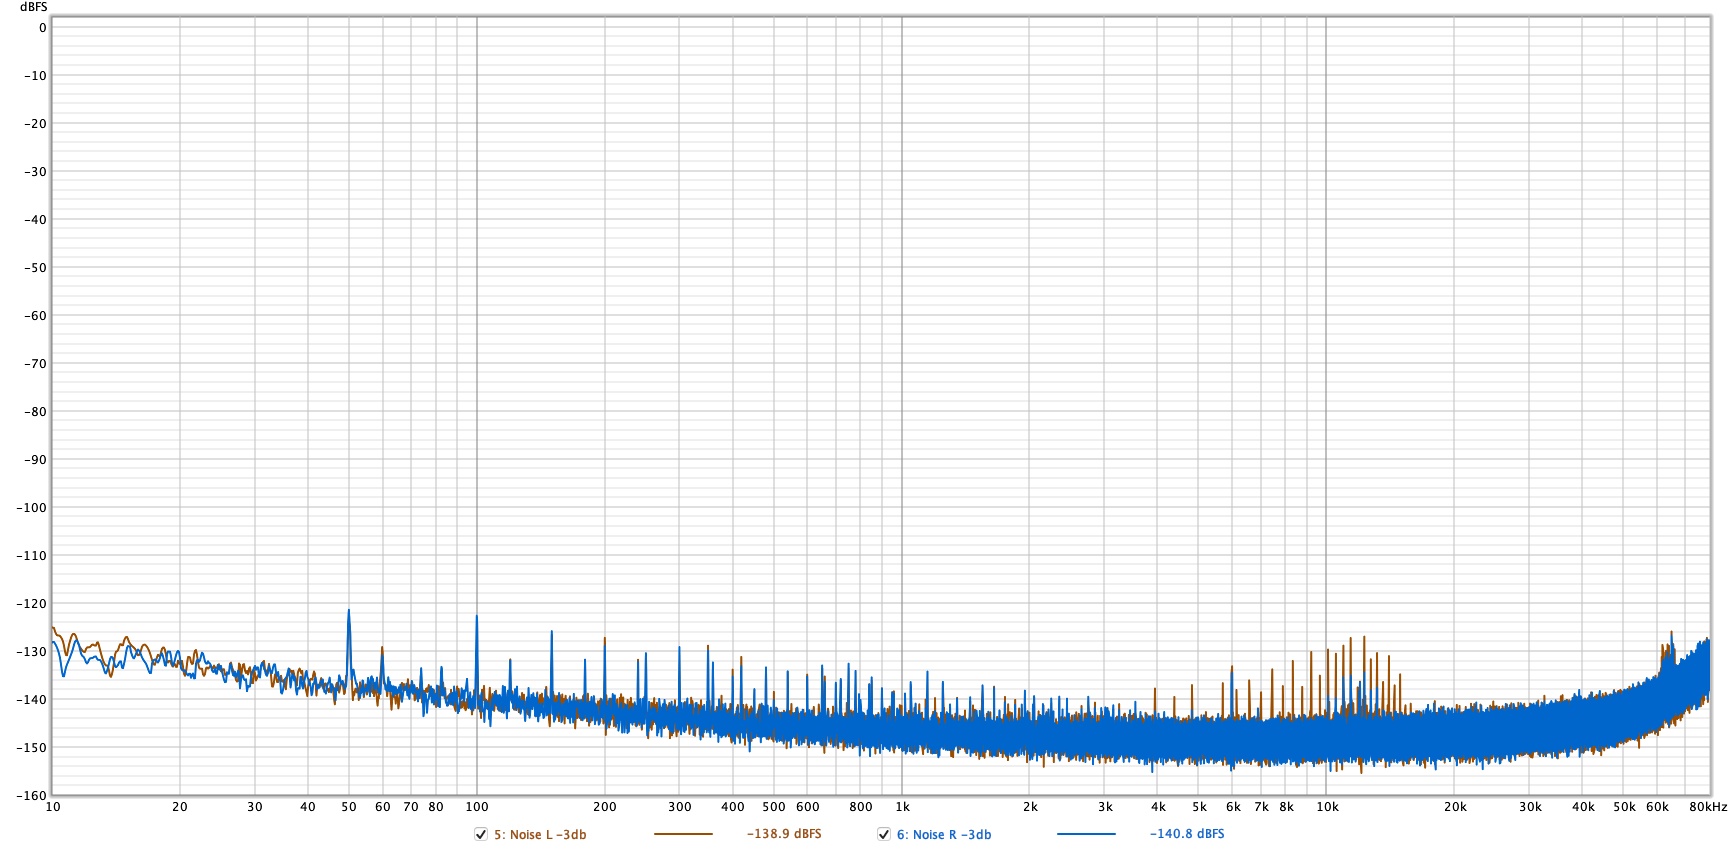Click the 1k frequency axis label
1736x850 pixels.
point(902,807)
